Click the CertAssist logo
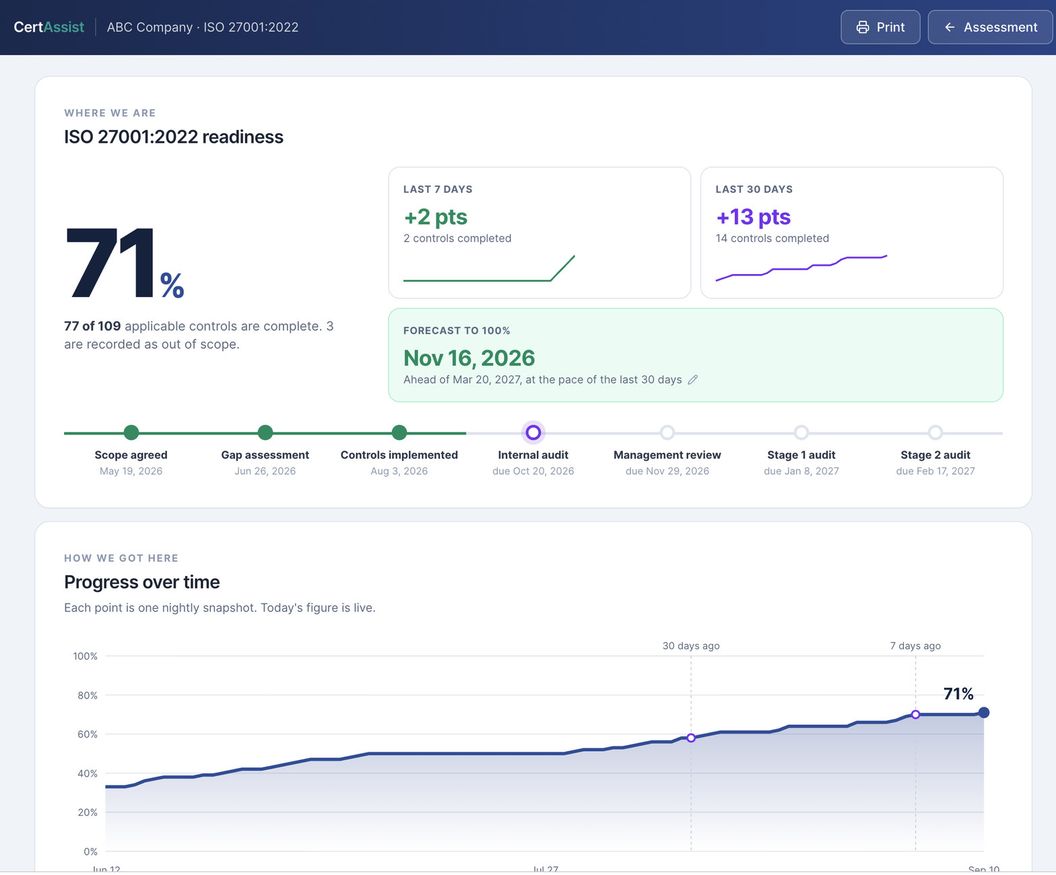 pos(48,27)
